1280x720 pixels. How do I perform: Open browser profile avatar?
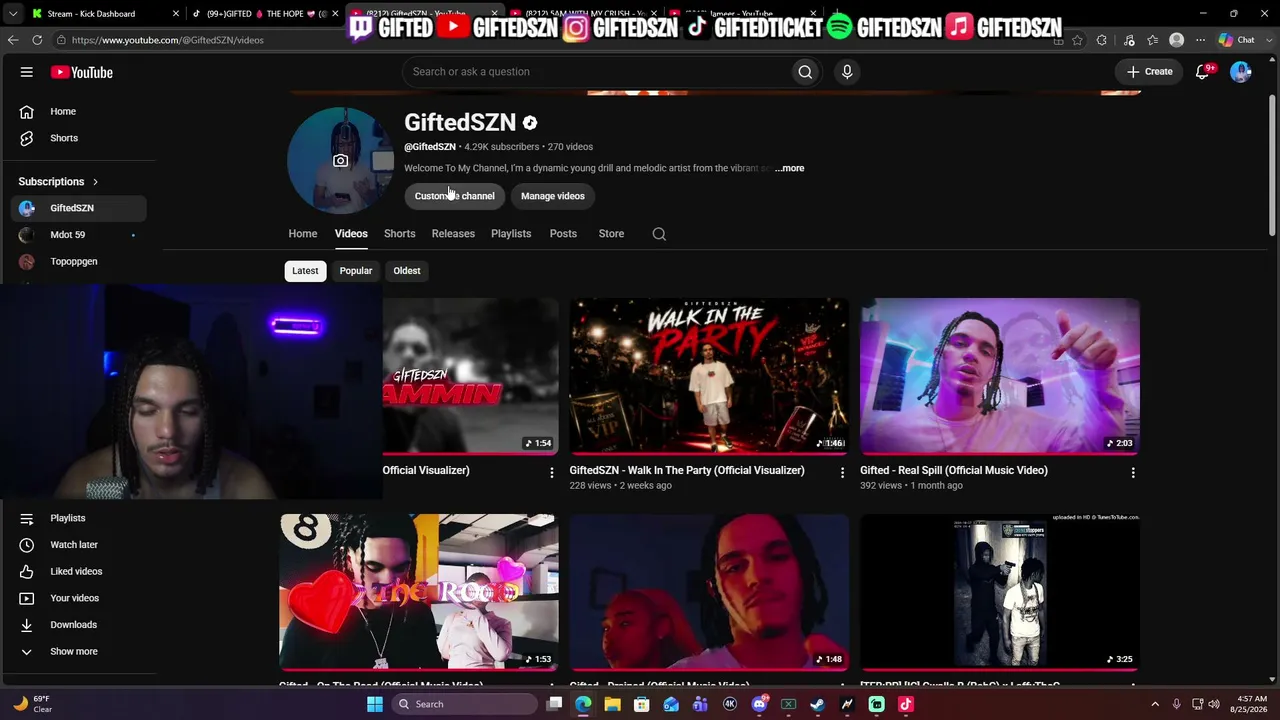tap(1177, 40)
